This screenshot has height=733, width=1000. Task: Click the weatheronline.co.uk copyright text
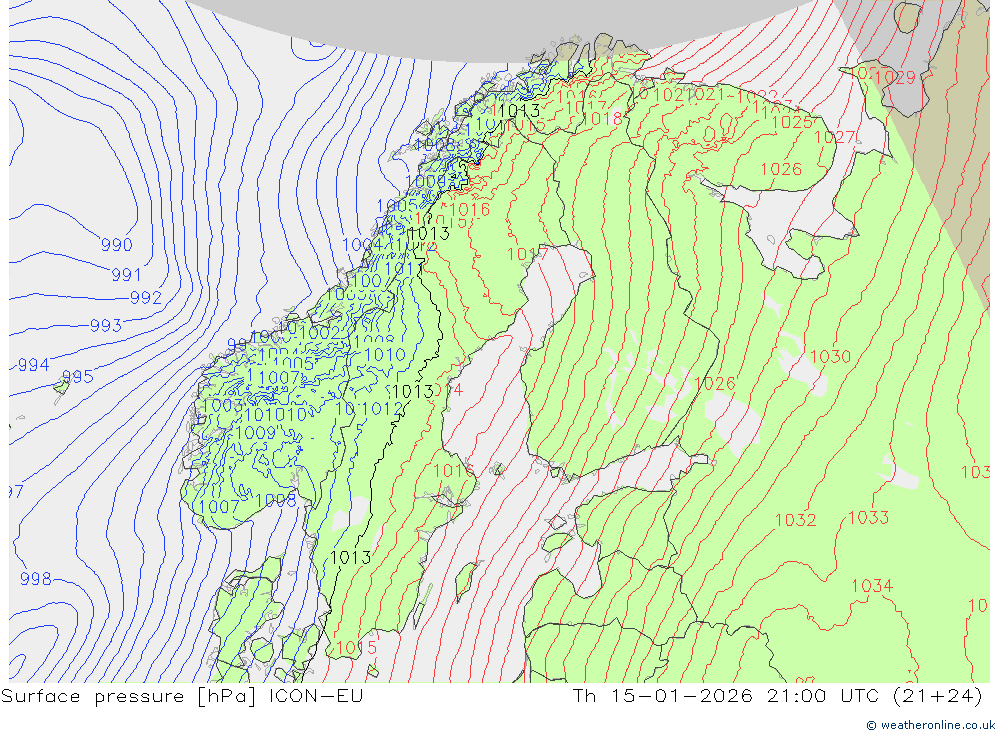pos(931,725)
